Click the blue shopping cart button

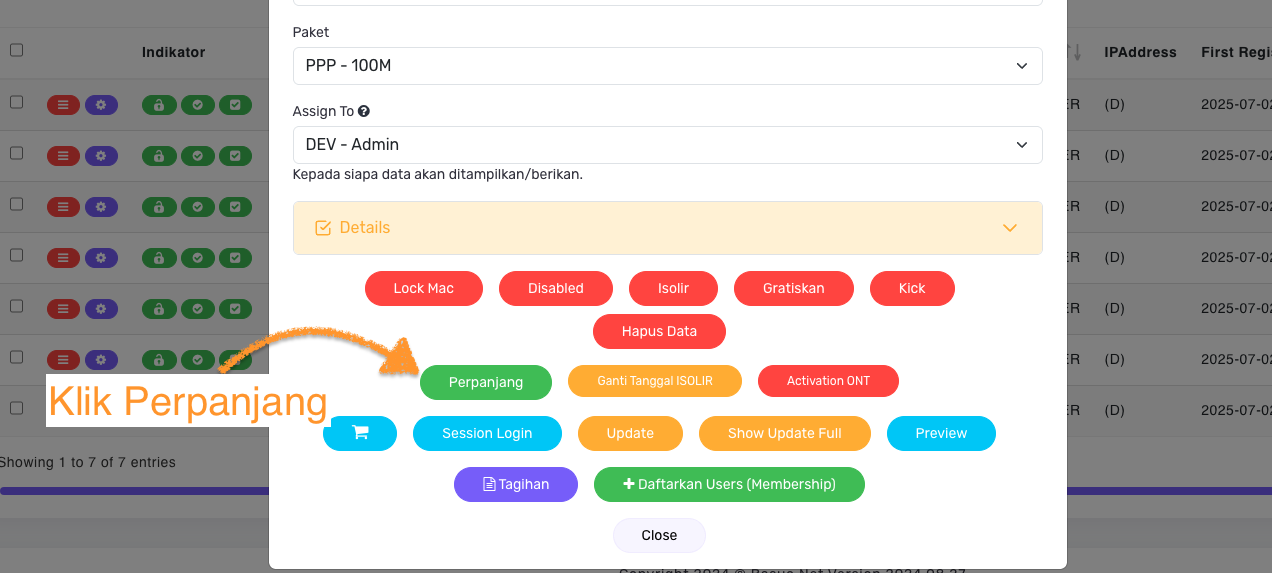pyautogui.click(x=360, y=433)
